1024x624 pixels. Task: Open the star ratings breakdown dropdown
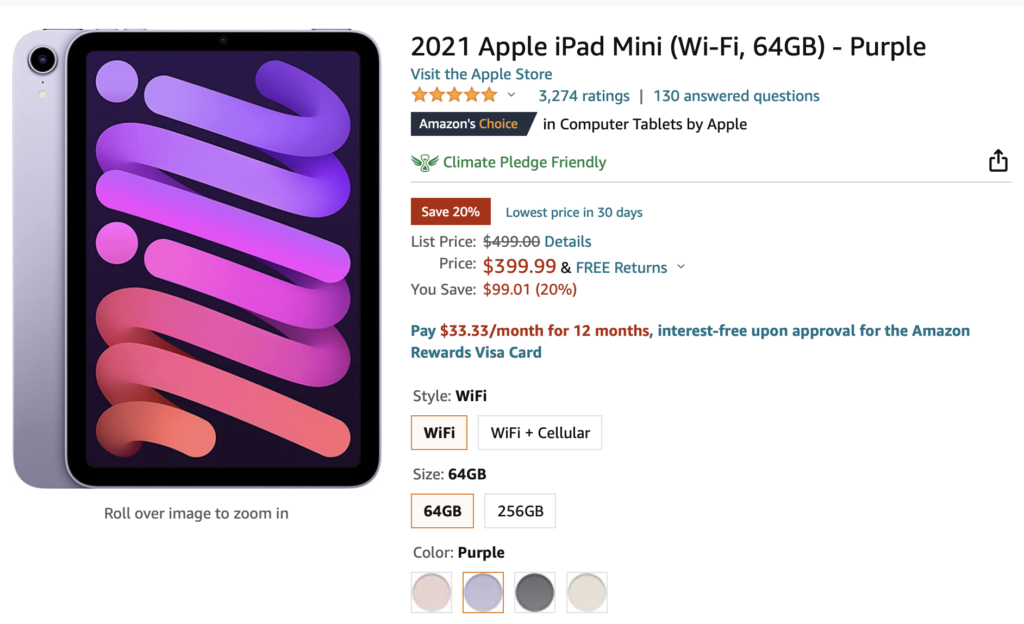[x=511, y=94]
